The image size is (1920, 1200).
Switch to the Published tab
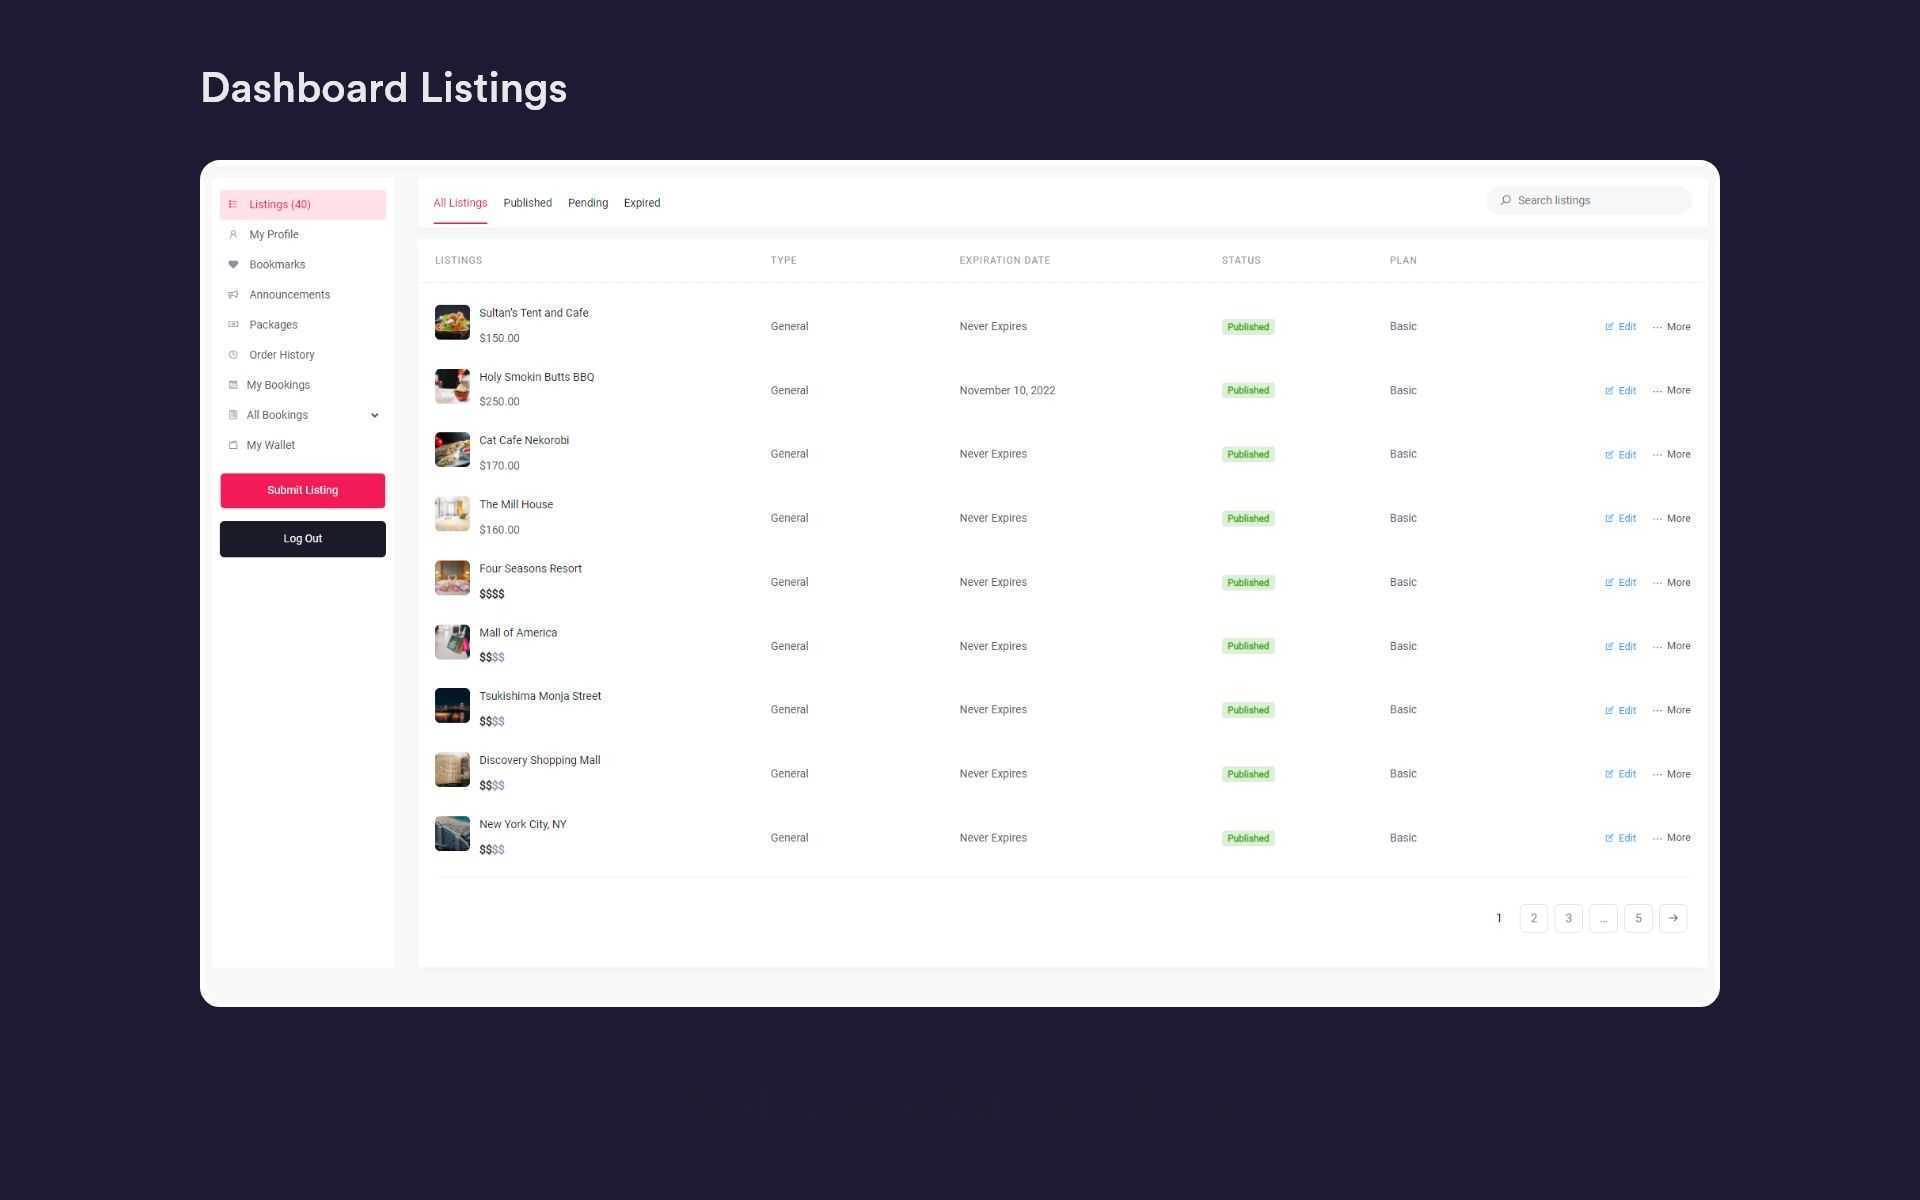tap(527, 203)
